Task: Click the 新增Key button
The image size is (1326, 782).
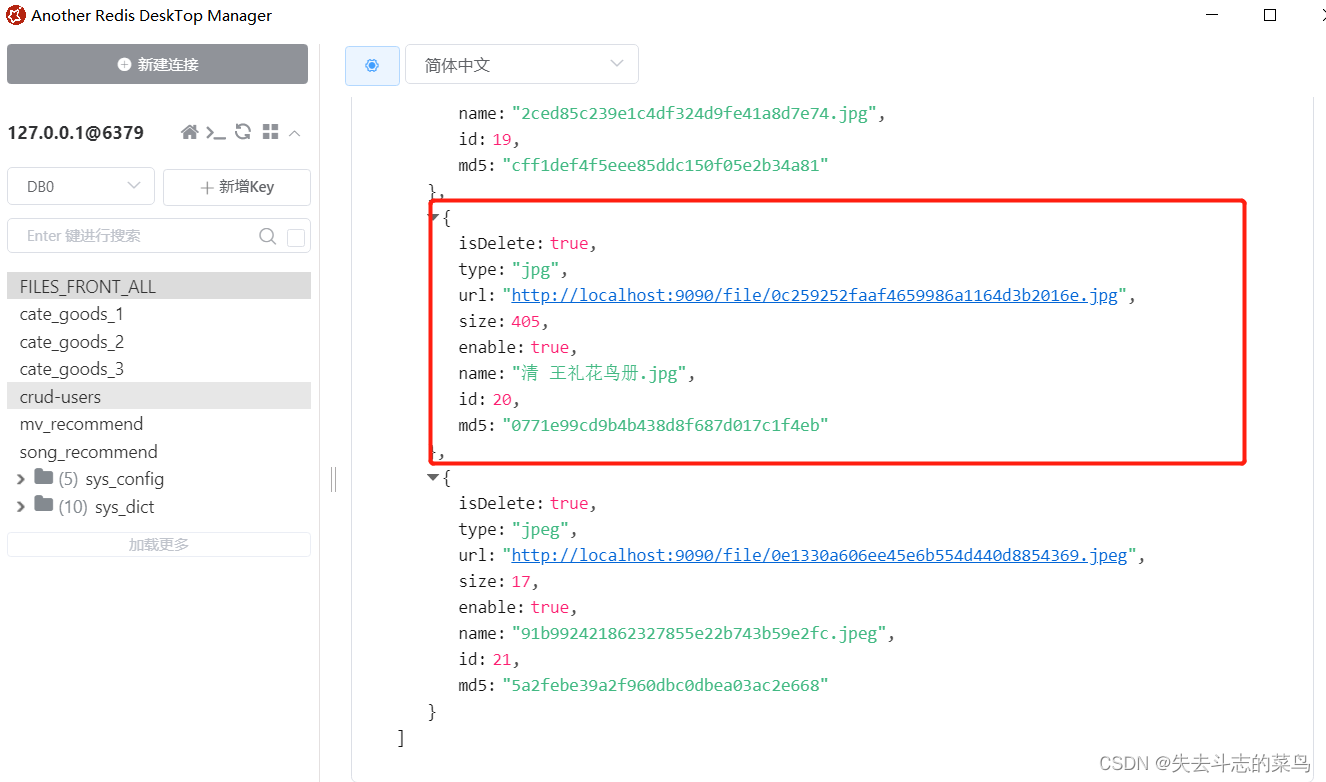Action: [x=237, y=187]
